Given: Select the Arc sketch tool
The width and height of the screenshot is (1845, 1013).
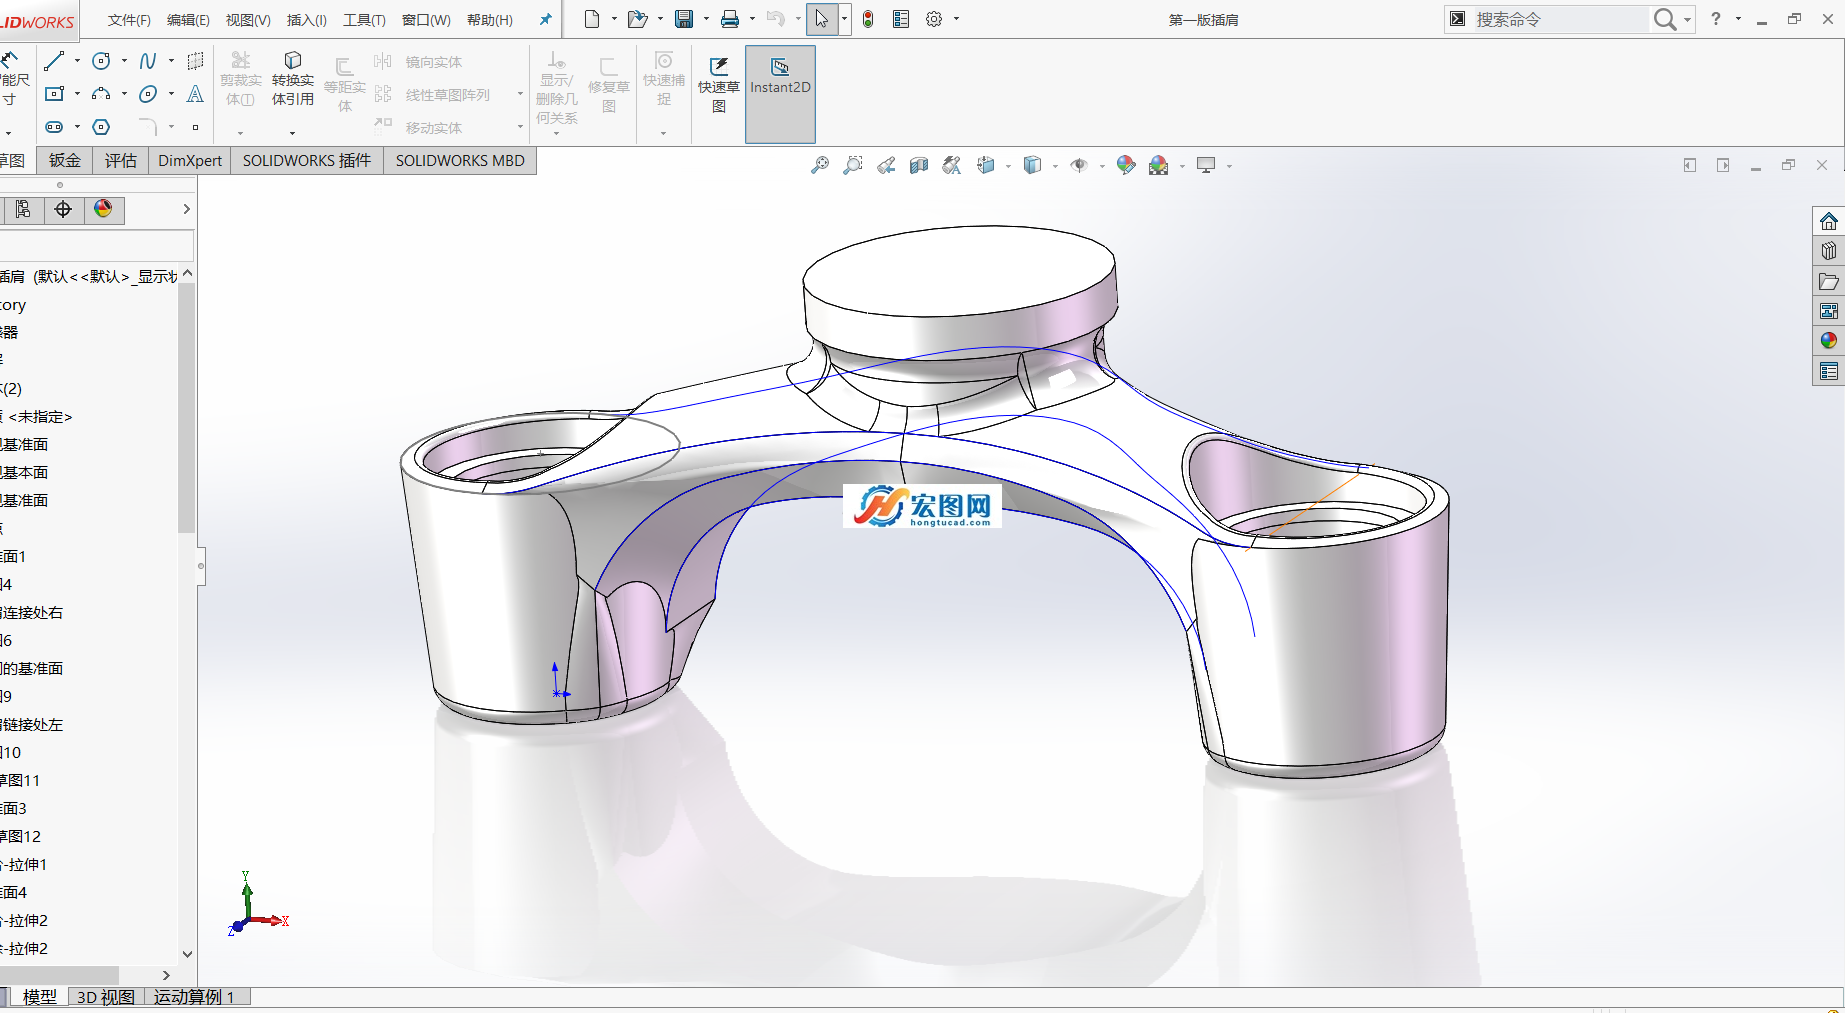Looking at the screenshot, I should point(101,94).
